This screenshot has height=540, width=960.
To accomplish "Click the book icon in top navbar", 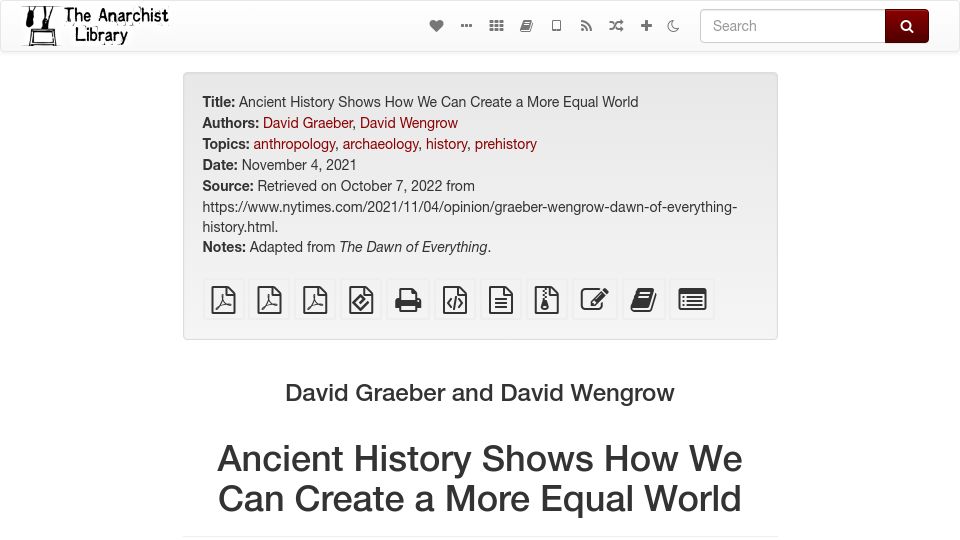I will [x=527, y=26].
